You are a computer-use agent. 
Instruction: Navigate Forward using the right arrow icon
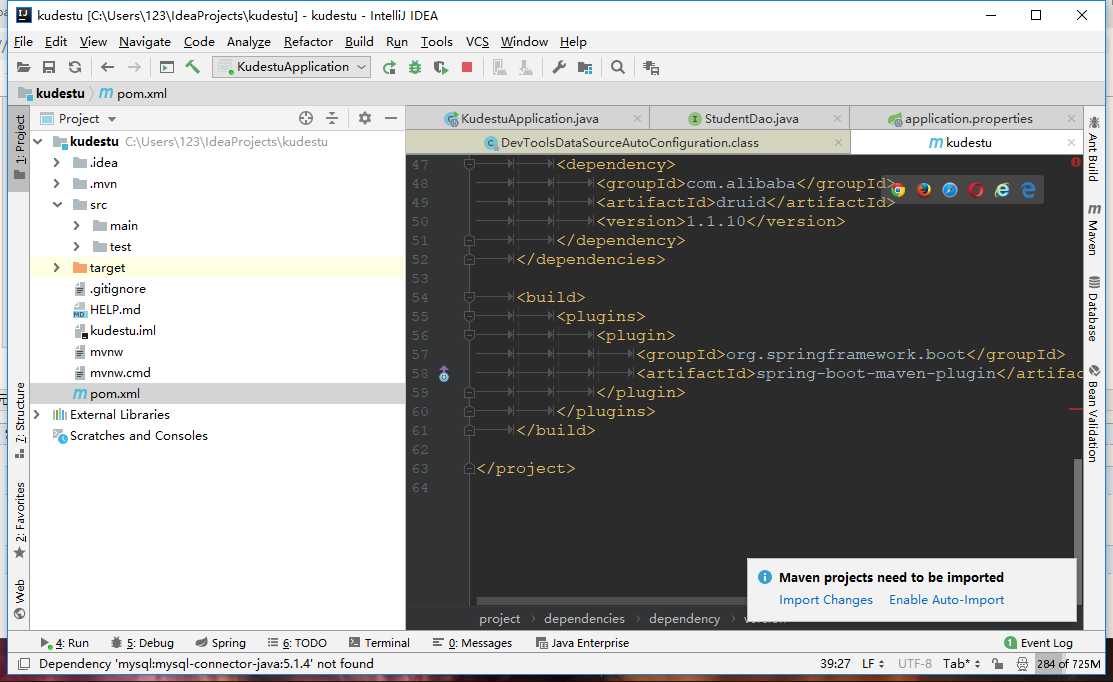[134, 67]
